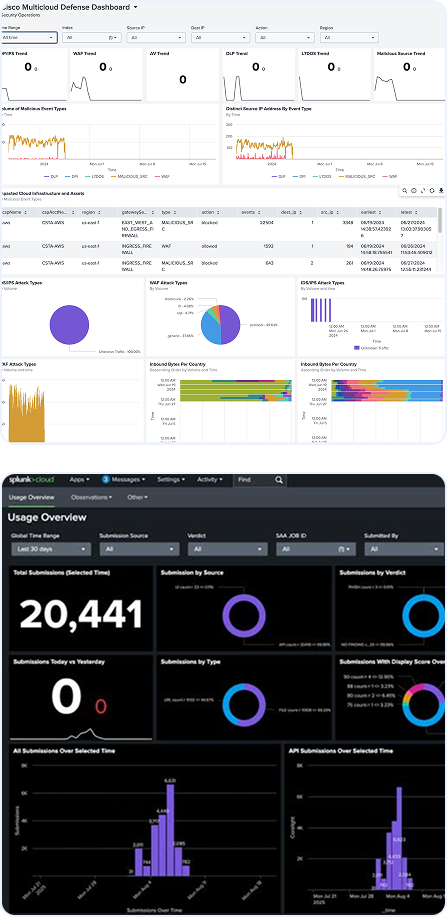Click into the Find search field
The height and width of the screenshot is (917, 447).
[253, 480]
